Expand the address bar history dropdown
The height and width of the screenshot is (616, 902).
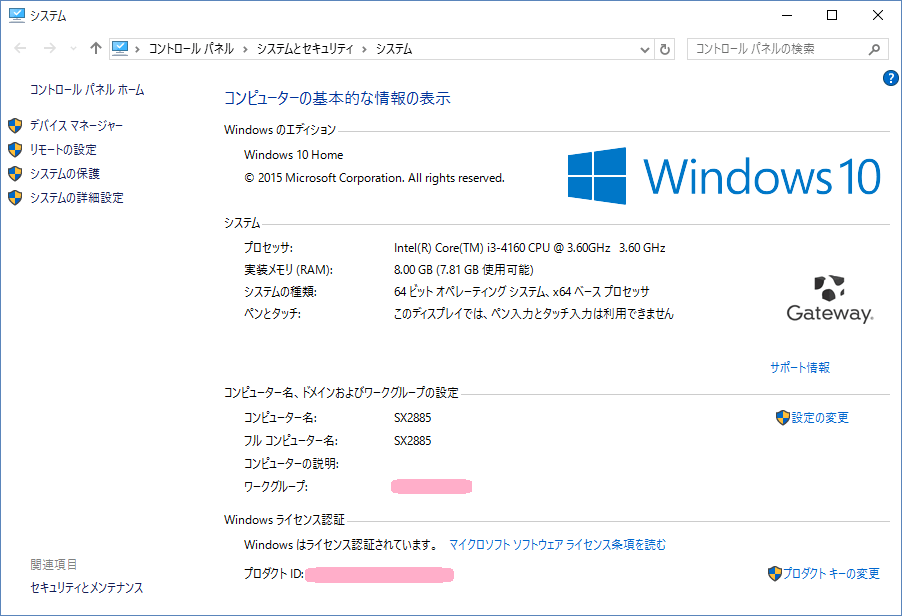pos(645,49)
